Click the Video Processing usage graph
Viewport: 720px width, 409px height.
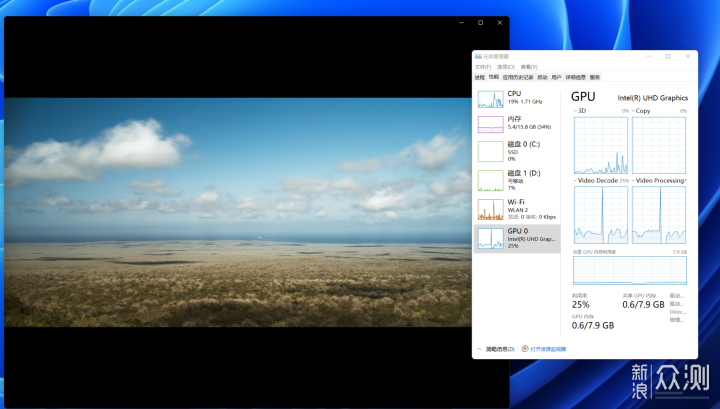click(x=659, y=215)
